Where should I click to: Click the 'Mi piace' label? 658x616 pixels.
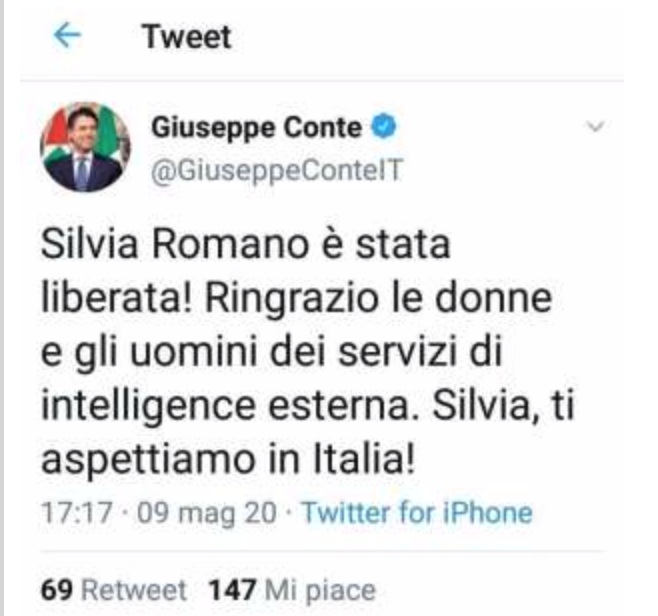[x=320, y=591]
